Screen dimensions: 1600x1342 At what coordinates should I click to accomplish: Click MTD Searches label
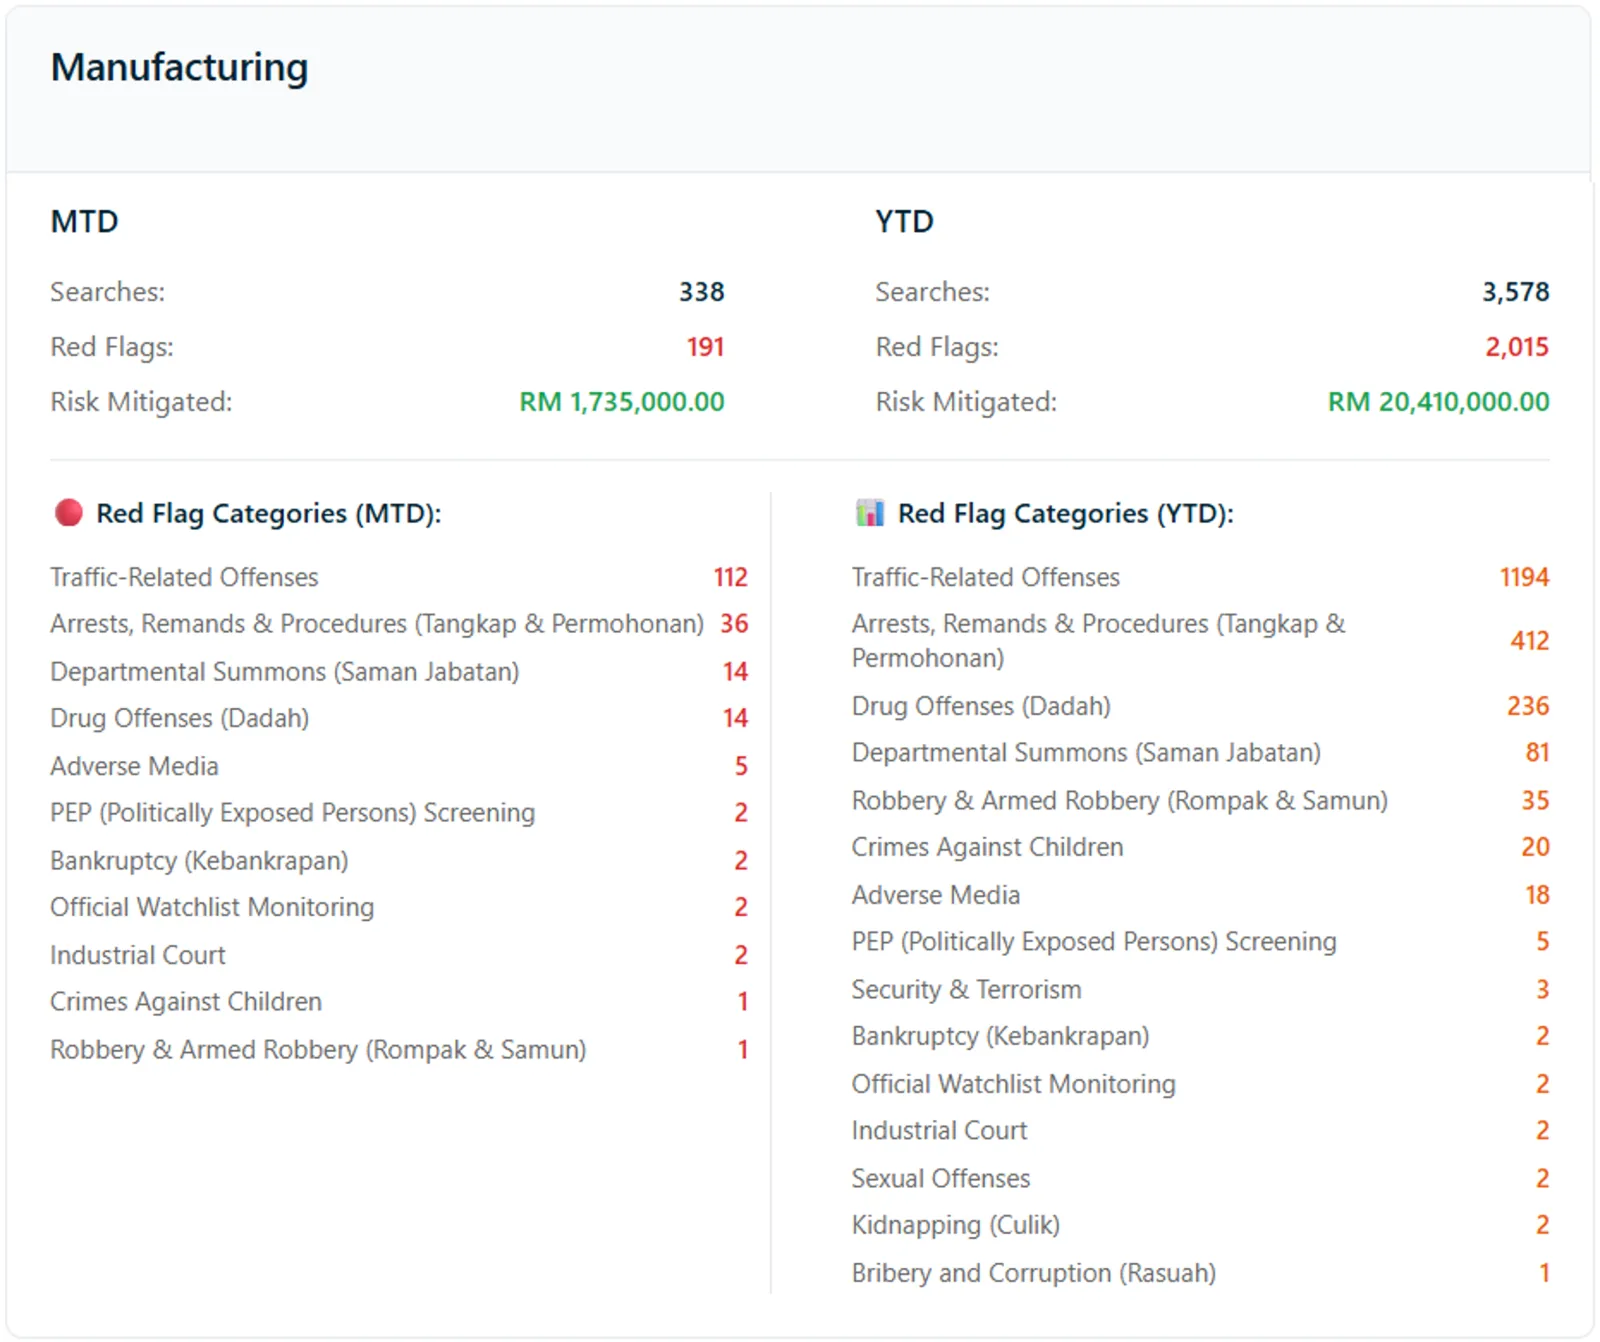(x=108, y=292)
